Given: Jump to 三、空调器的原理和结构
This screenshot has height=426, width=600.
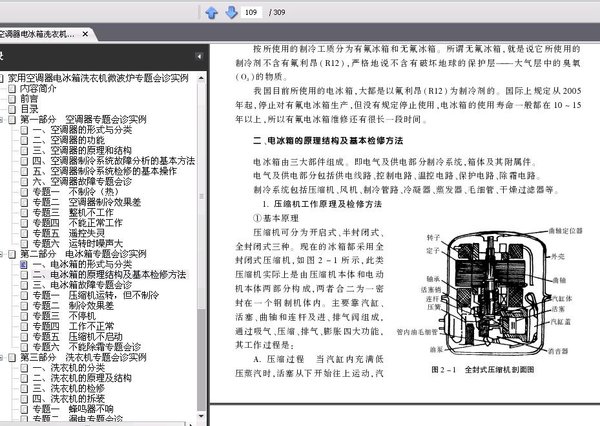Looking at the screenshot, I should [x=82, y=150].
